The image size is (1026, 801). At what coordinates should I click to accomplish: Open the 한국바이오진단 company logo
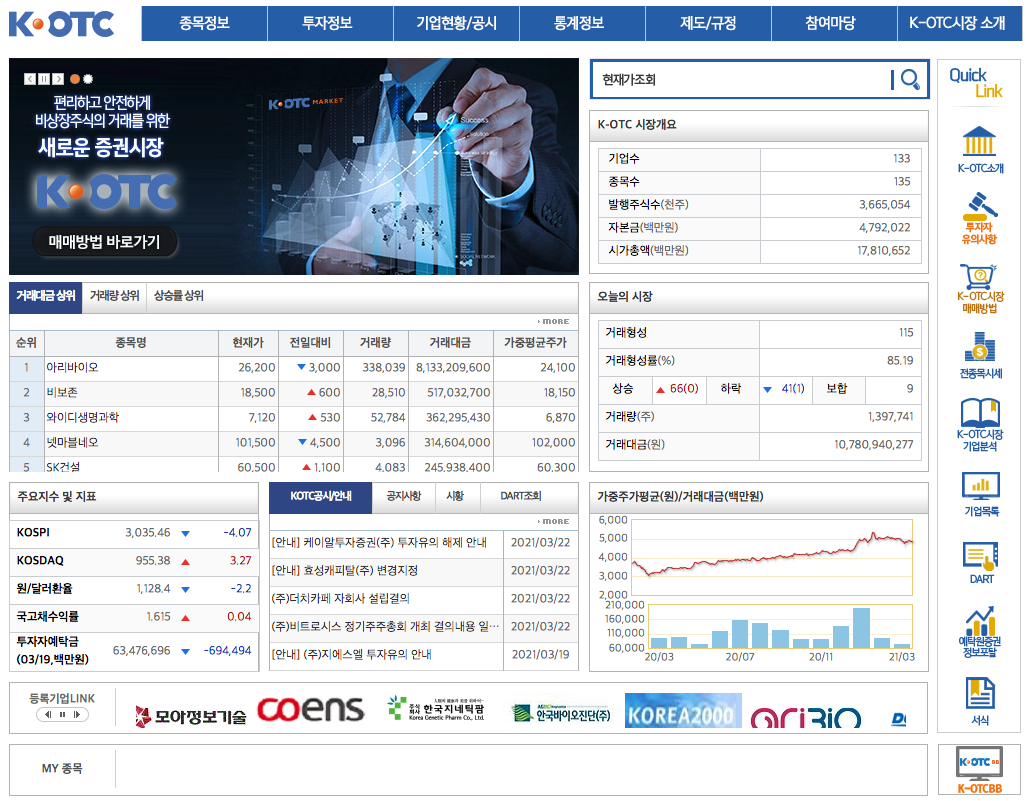(561, 713)
